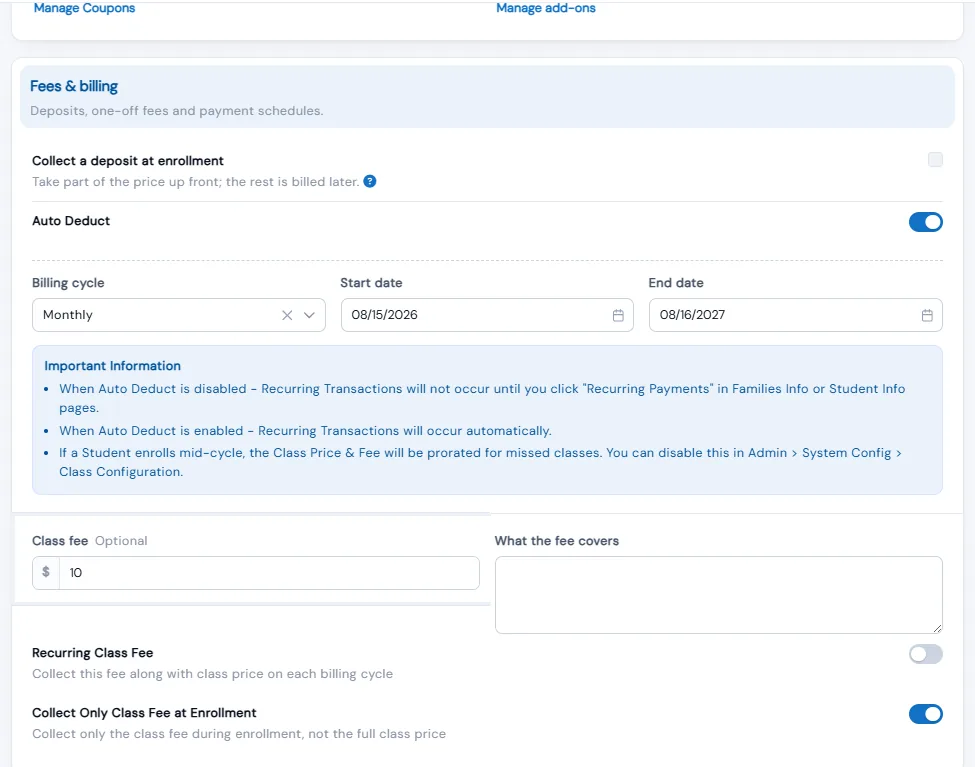Click the dollar sign prefix in Class fee

coord(46,572)
